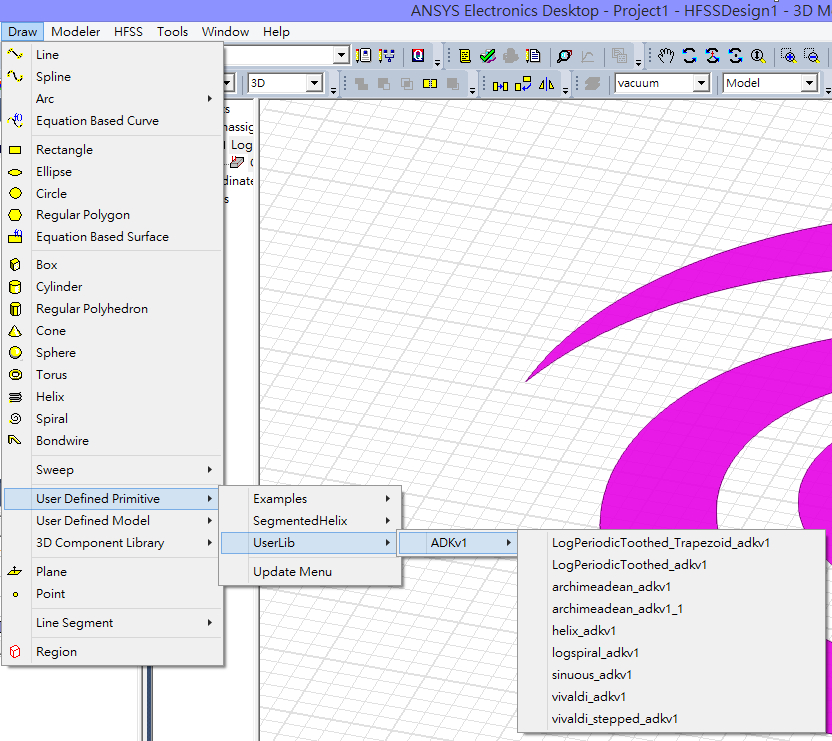Click the zoom out toolbar icon
832x741 pixels.
tap(811, 55)
